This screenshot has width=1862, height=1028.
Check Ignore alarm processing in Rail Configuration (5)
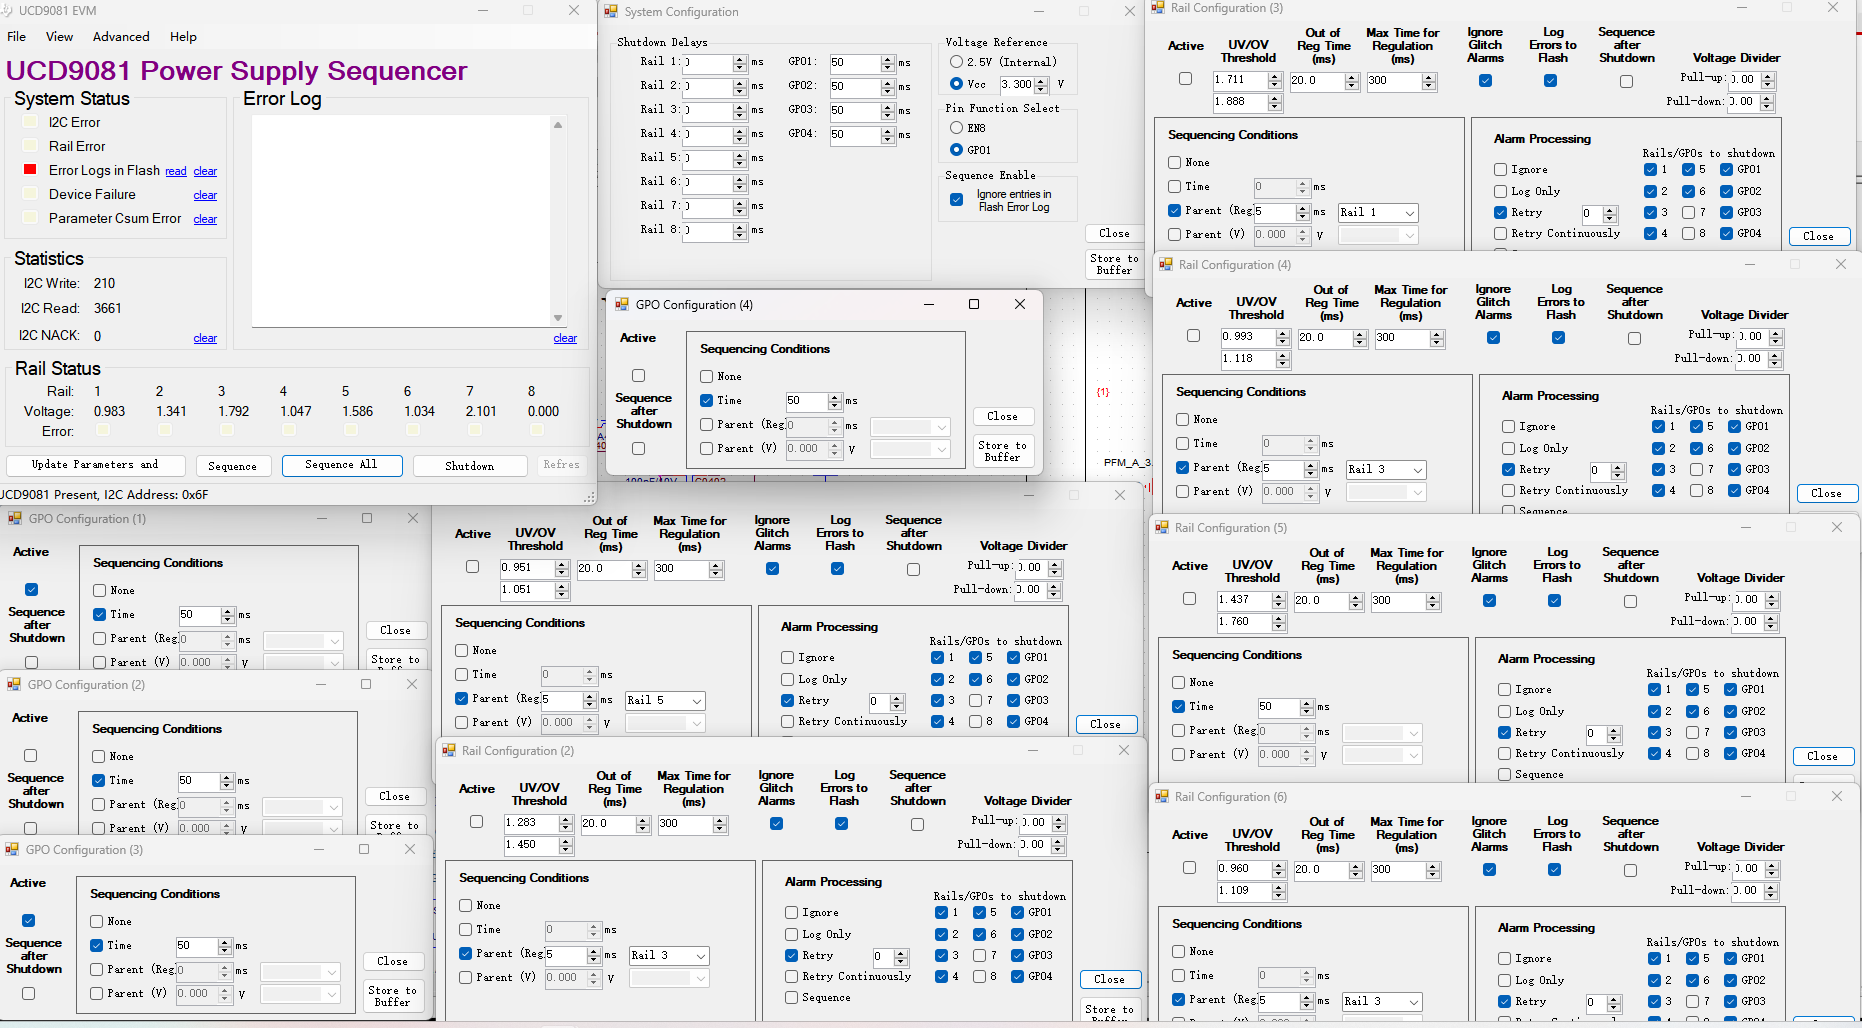coord(1505,690)
